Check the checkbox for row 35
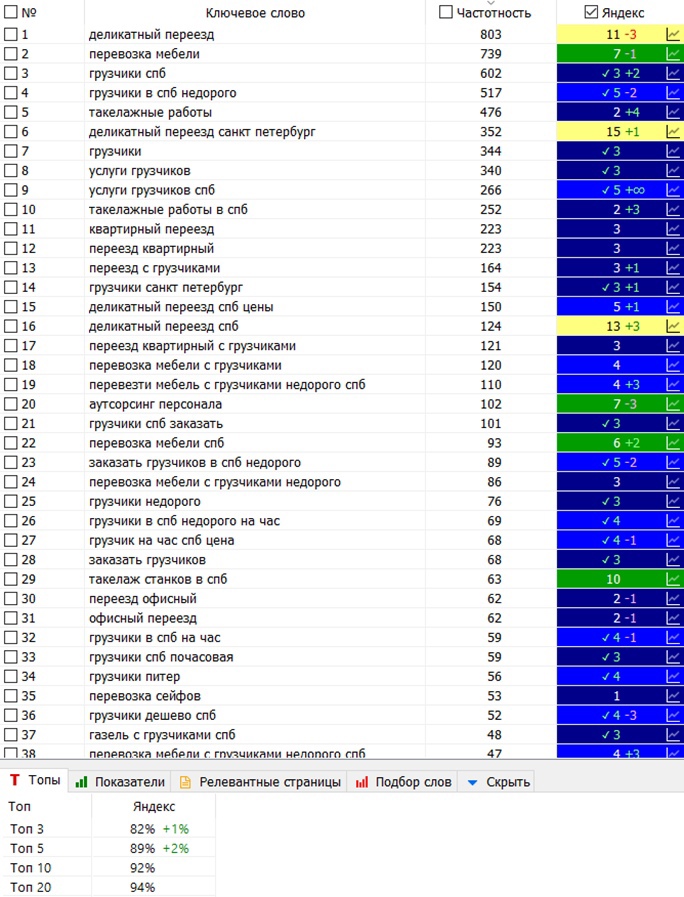This screenshot has width=684, height=897. click(11, 696)
